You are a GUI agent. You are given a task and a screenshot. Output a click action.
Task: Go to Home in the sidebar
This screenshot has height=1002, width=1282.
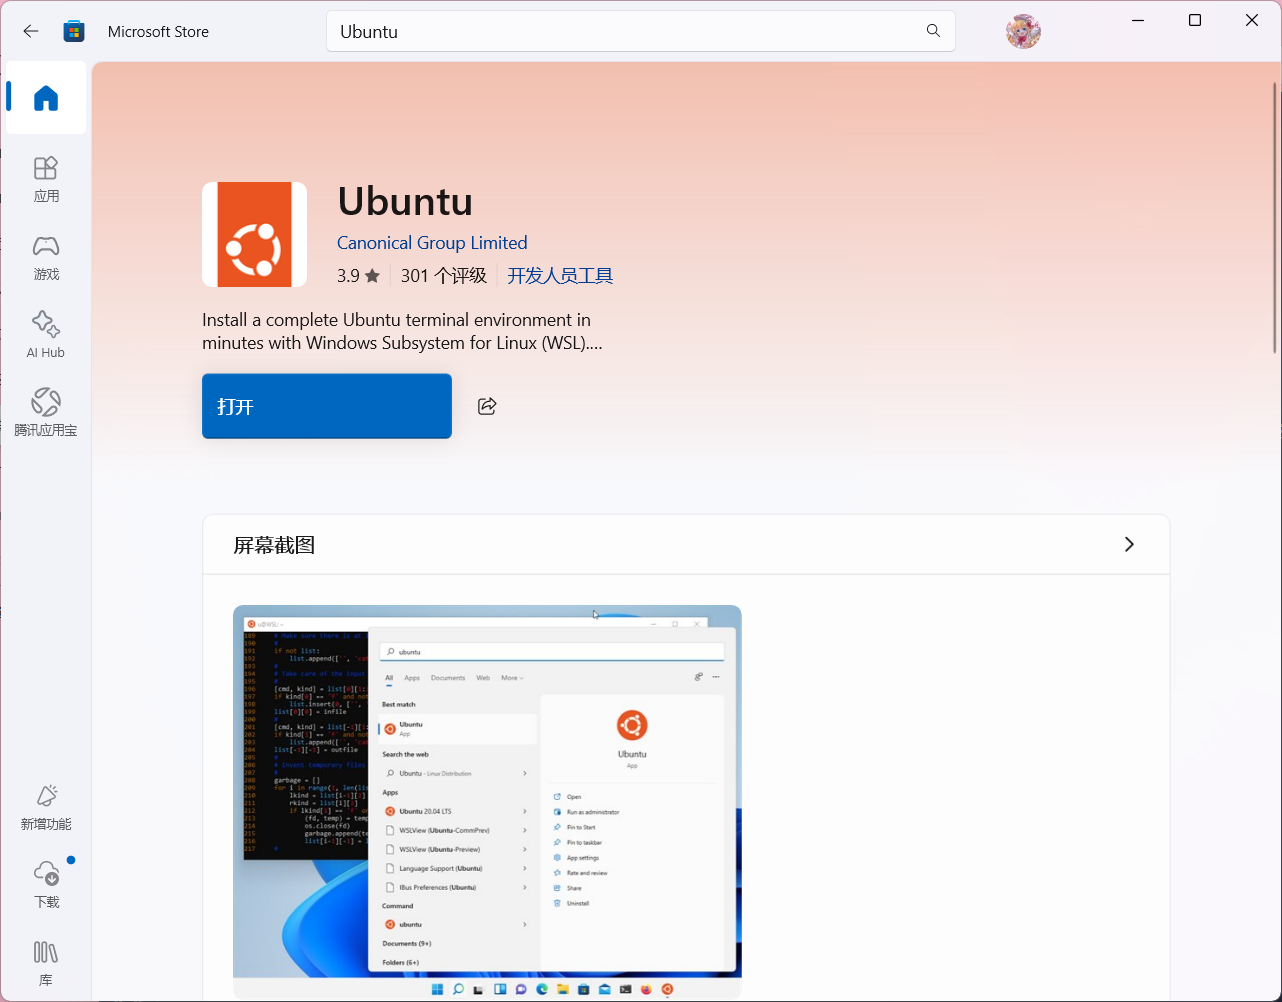46,98
